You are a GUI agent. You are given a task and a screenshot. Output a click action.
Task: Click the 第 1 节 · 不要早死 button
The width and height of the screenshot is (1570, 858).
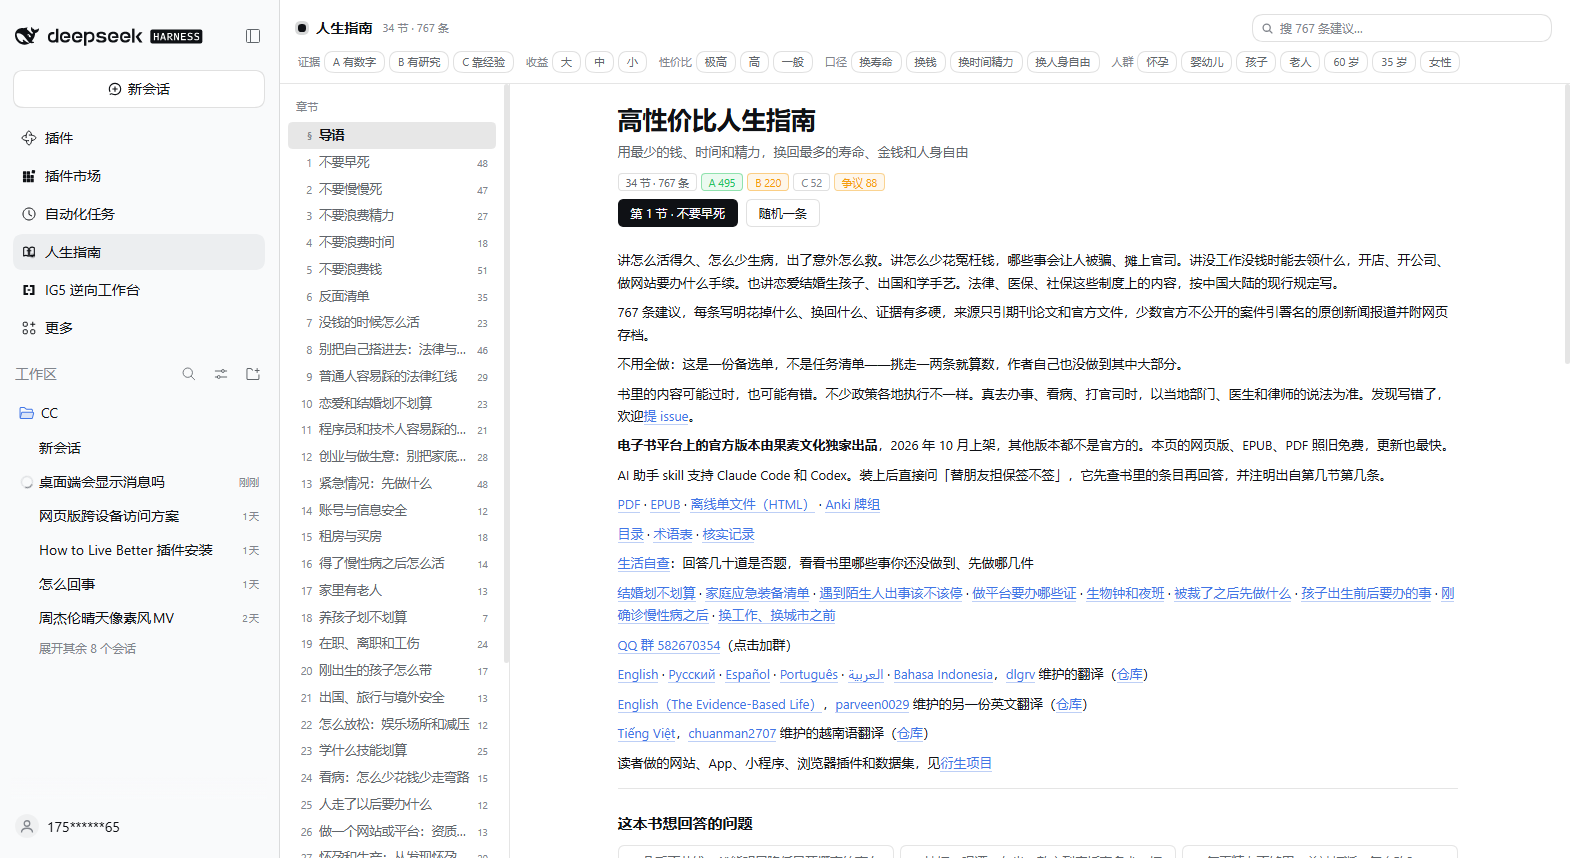[x=678, y=213]
